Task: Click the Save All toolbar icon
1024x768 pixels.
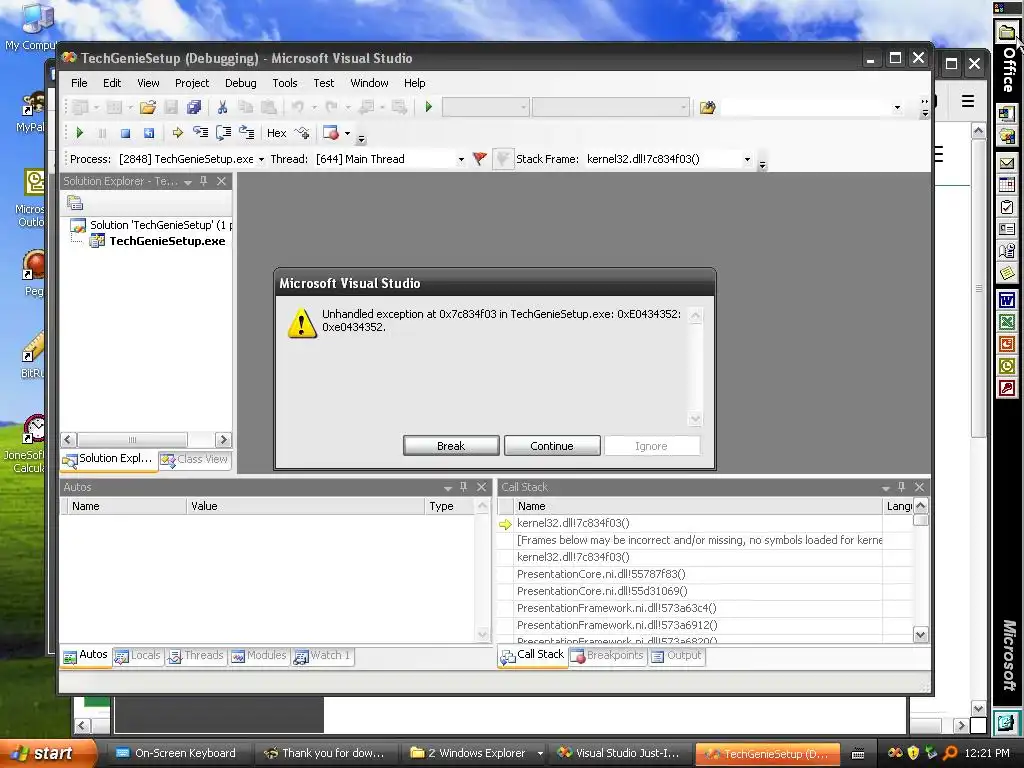Action: coord(194,107)
